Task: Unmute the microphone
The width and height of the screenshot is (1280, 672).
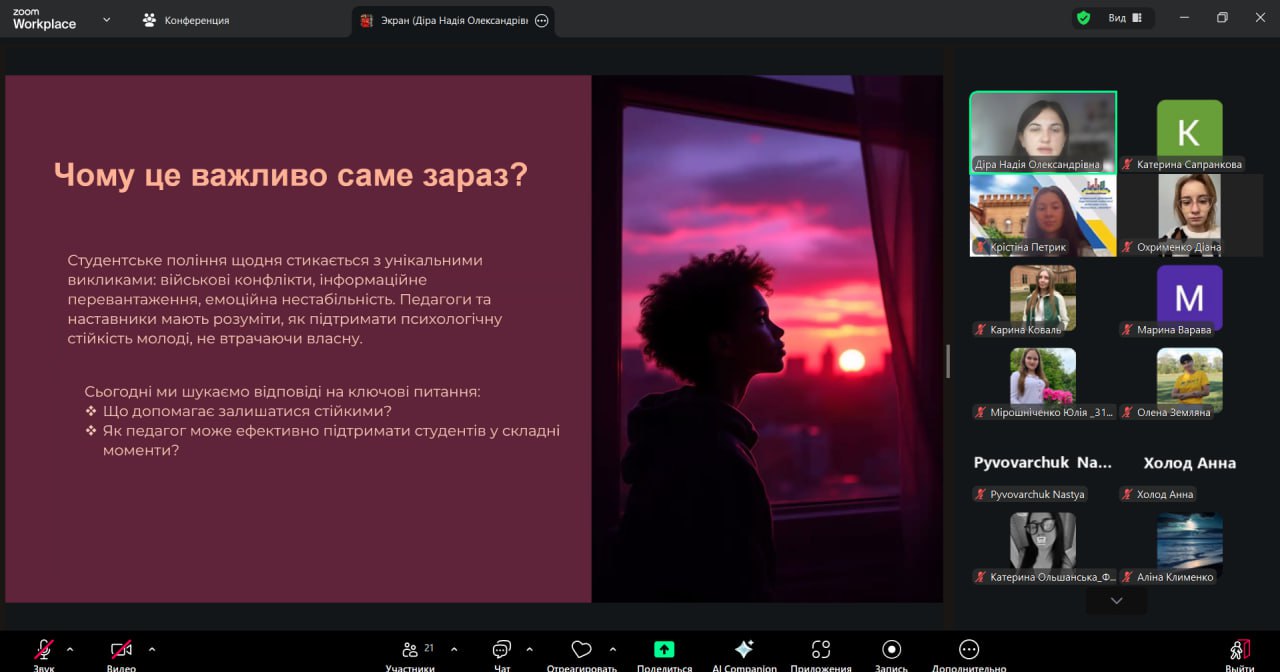Action: [44, 650]
